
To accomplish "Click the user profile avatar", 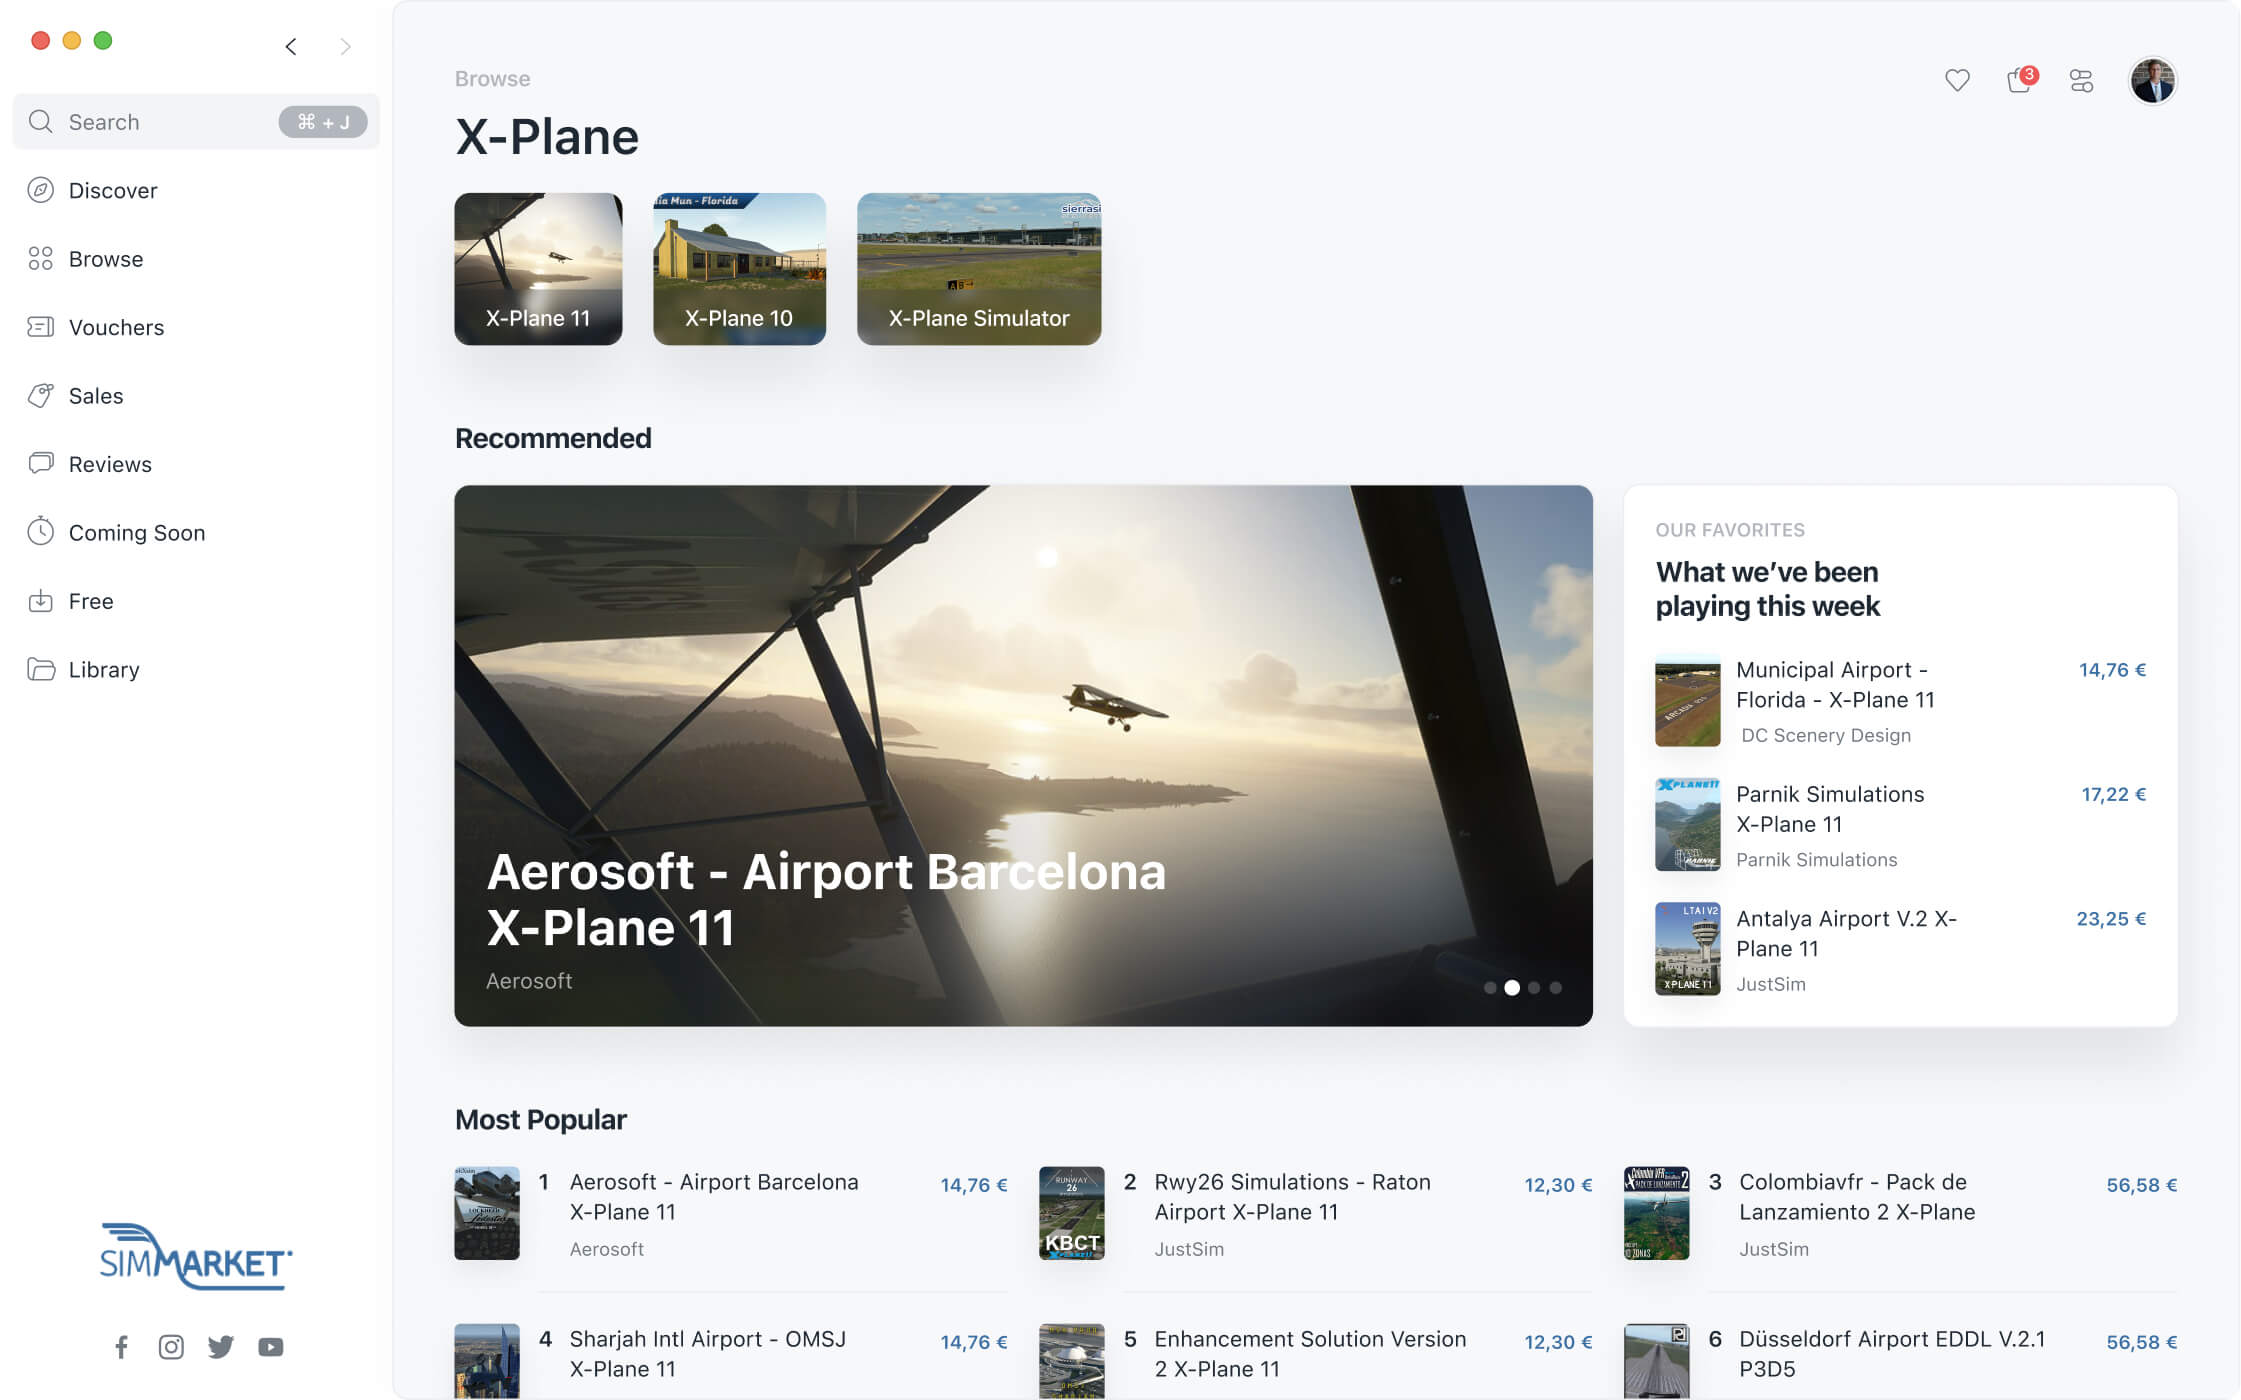I will pos(2152,80).
